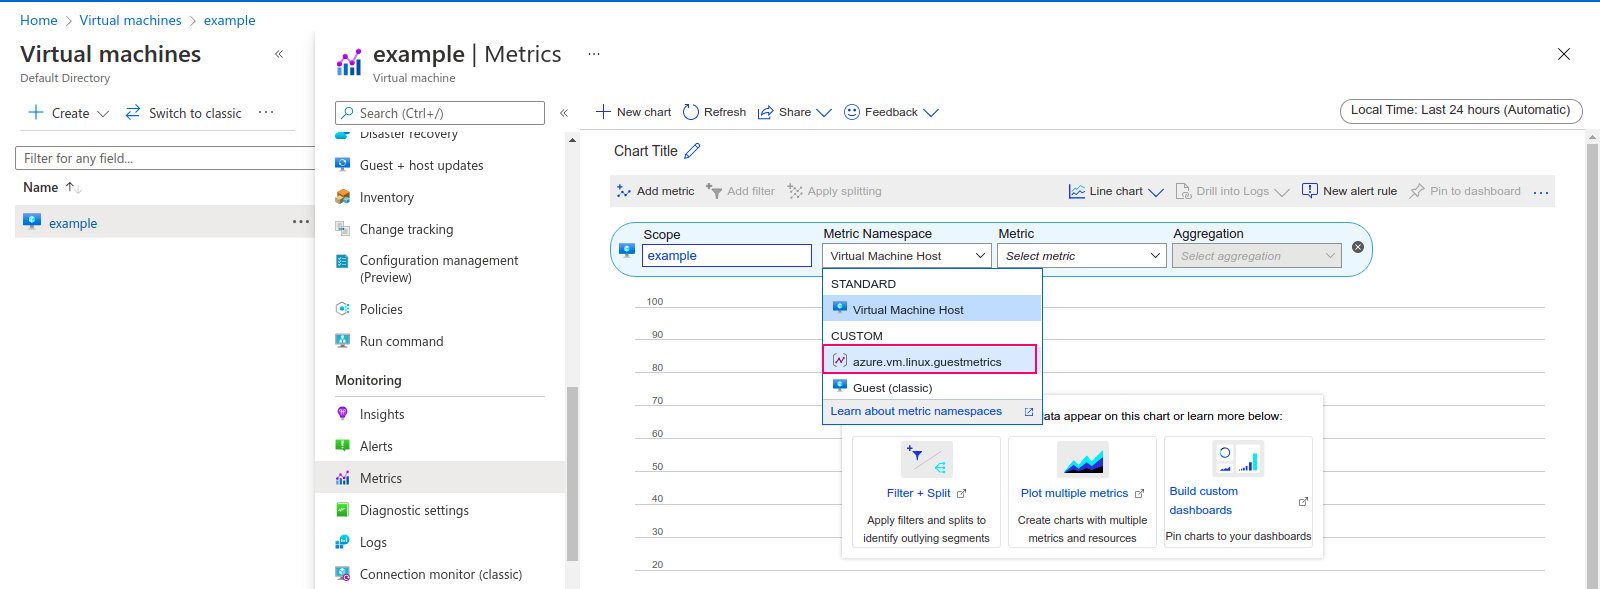This screenshot has width=1600, height=589.
Task: Click the Plot multiple metrics chart thumbnail
Action: tap(1082, 460)
